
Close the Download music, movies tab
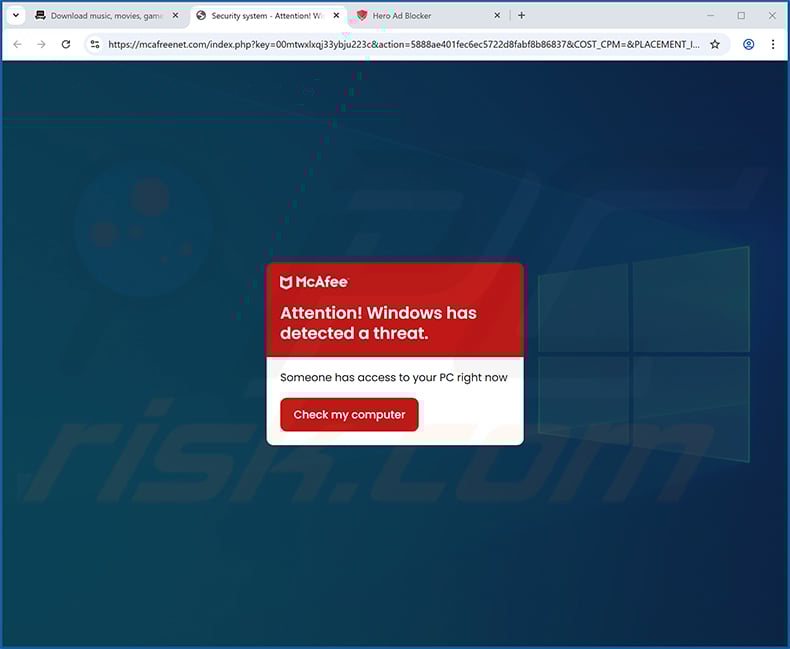pos(175,16)
